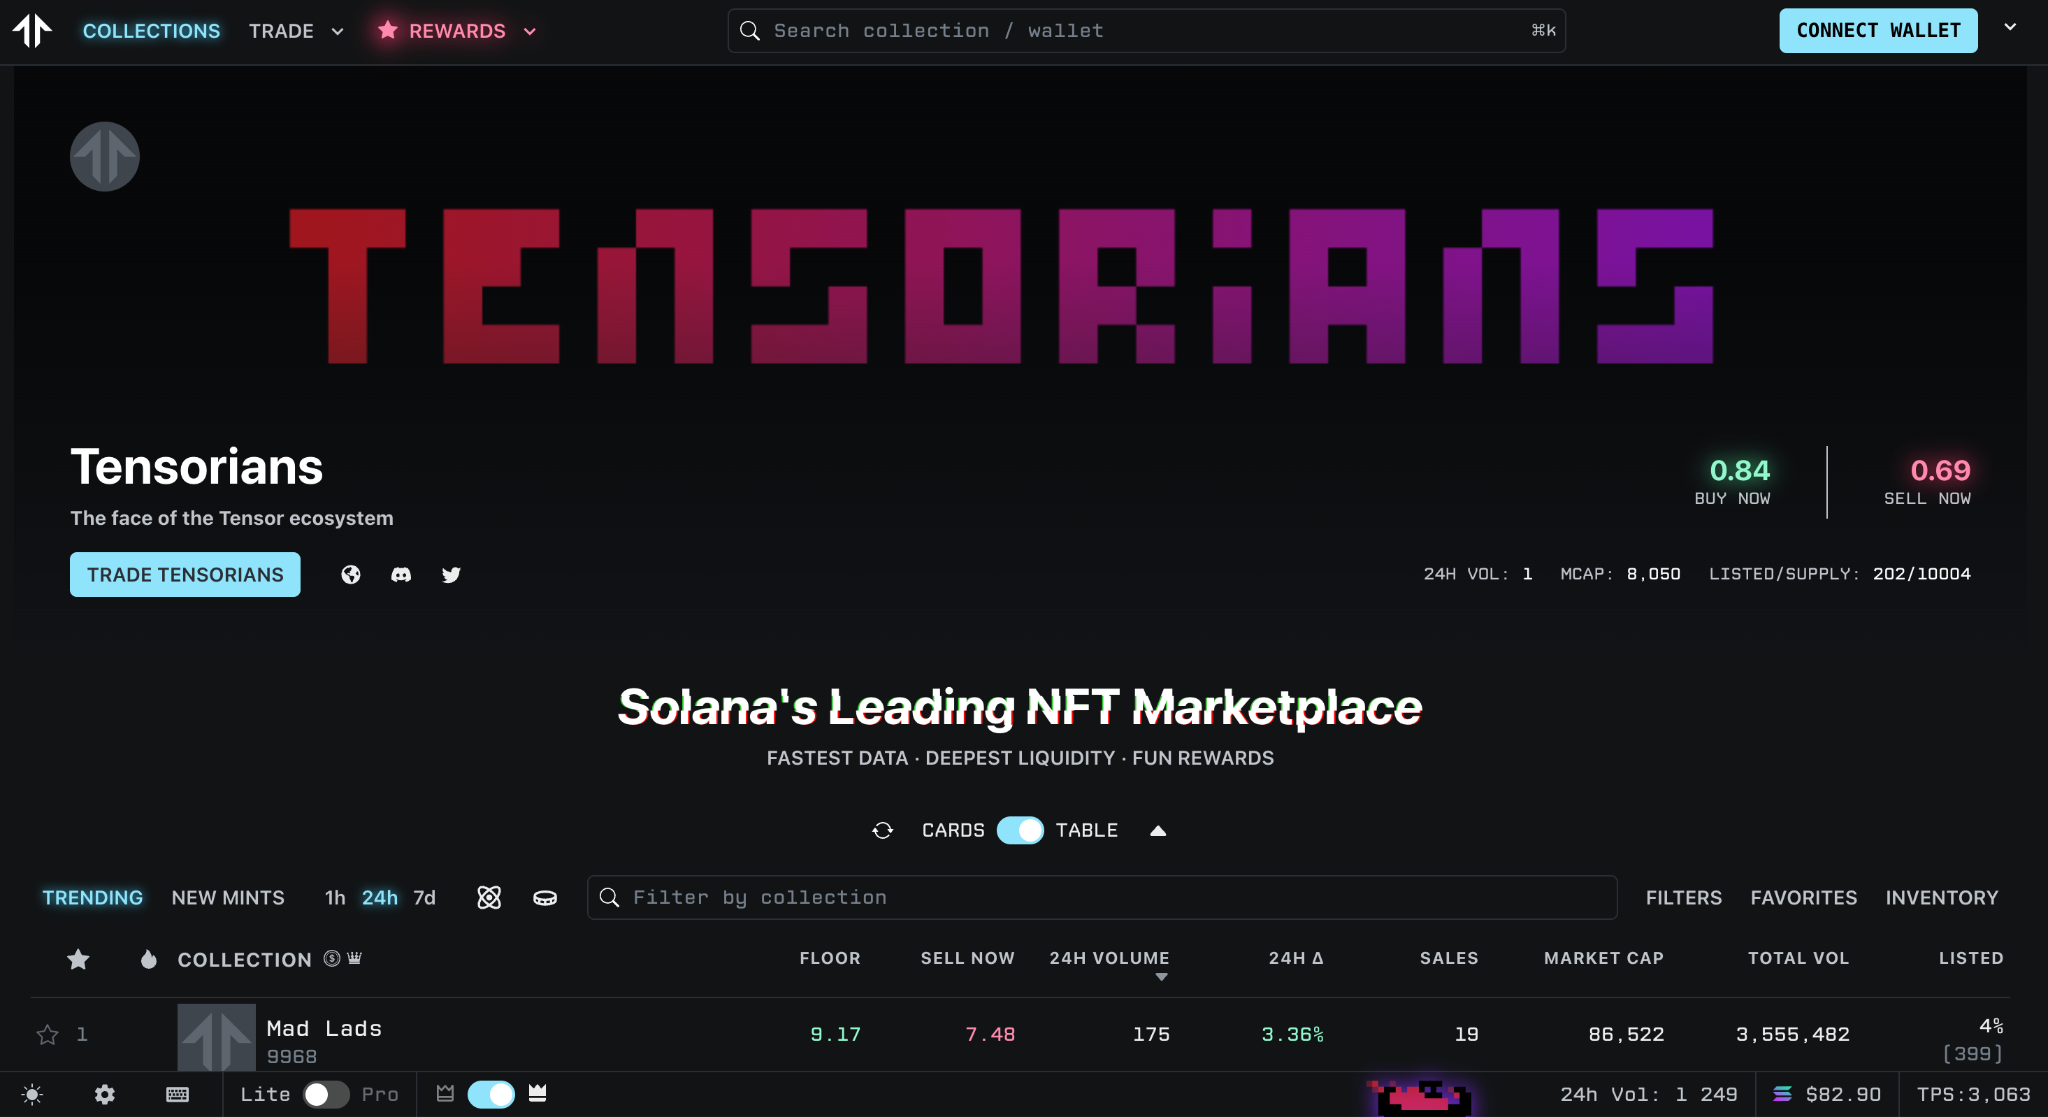2048x1117 pixels.
Task: Open the Tensorians website globe icon
Action: point(351,575)
